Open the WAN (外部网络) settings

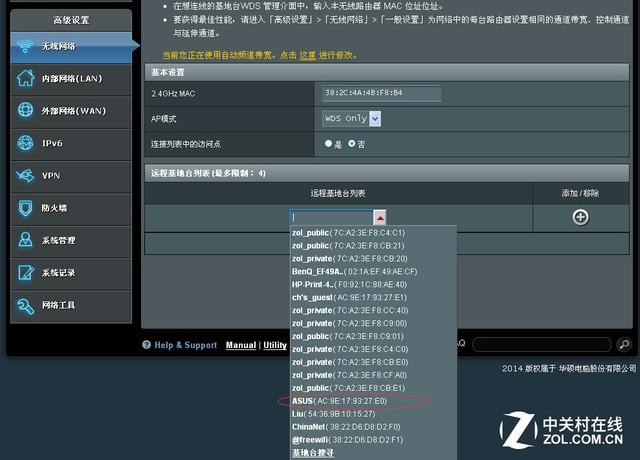coord(71,111)
